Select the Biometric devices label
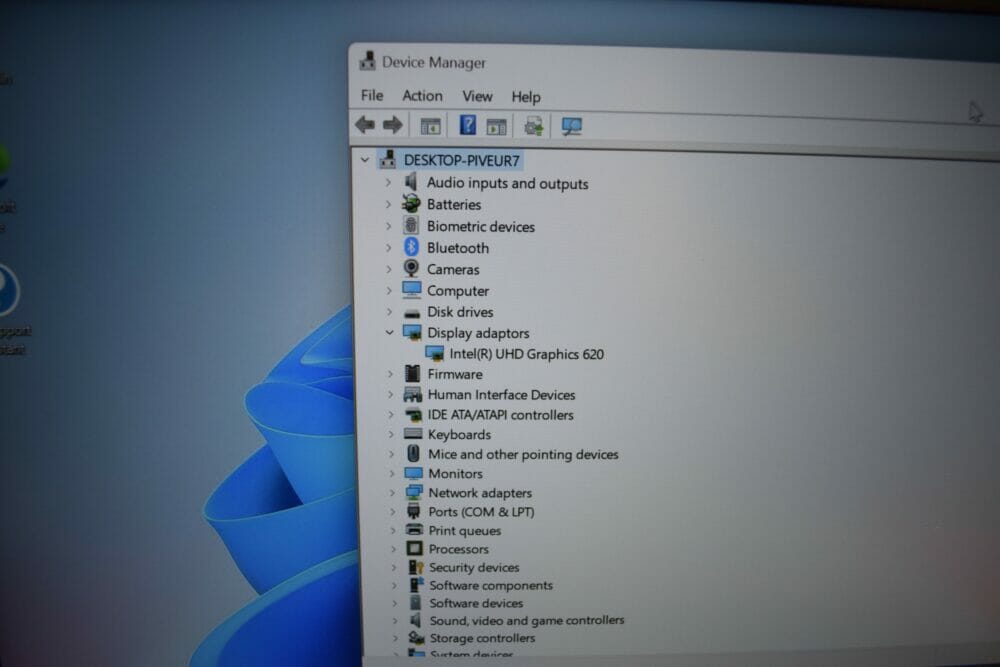Screen dimensions: 1000x667 (x=481, y=226)
